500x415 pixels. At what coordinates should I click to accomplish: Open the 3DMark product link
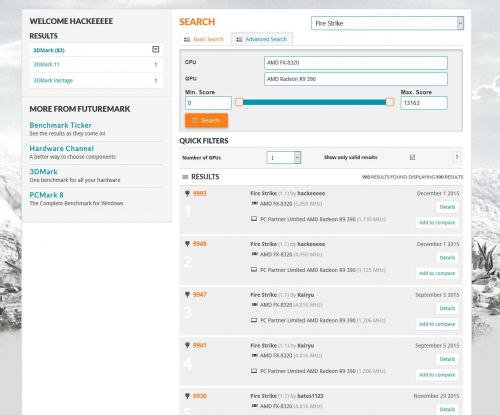pos(44,172)
